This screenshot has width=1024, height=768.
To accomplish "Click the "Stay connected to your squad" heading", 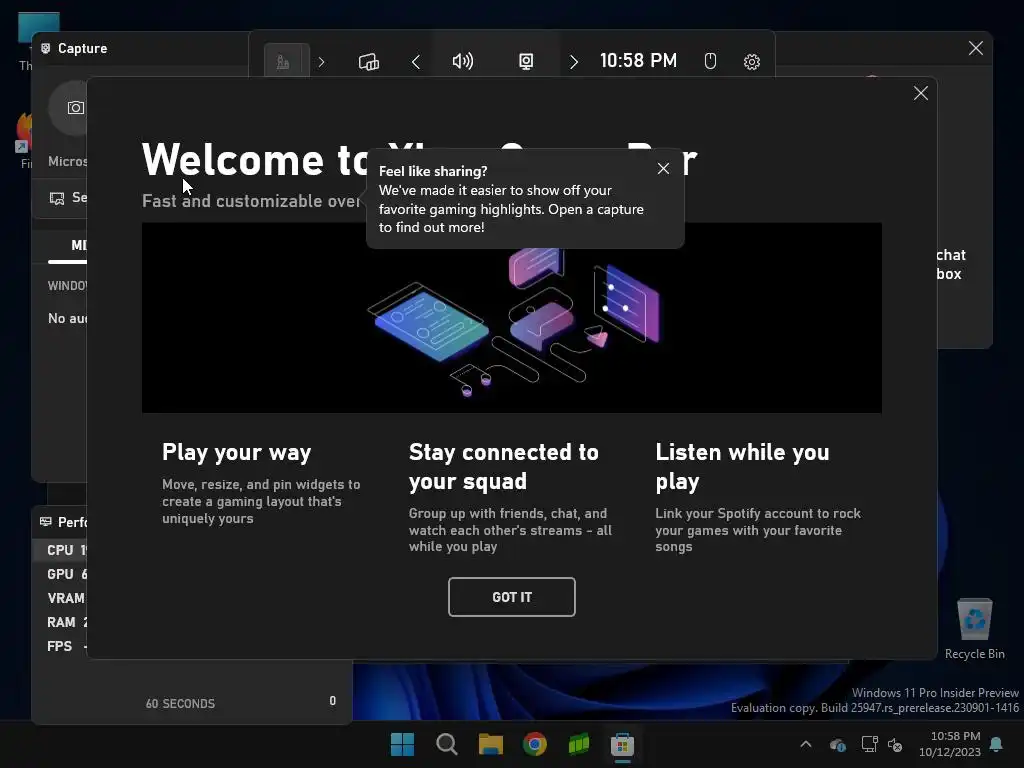I will [x=504, y=466].
